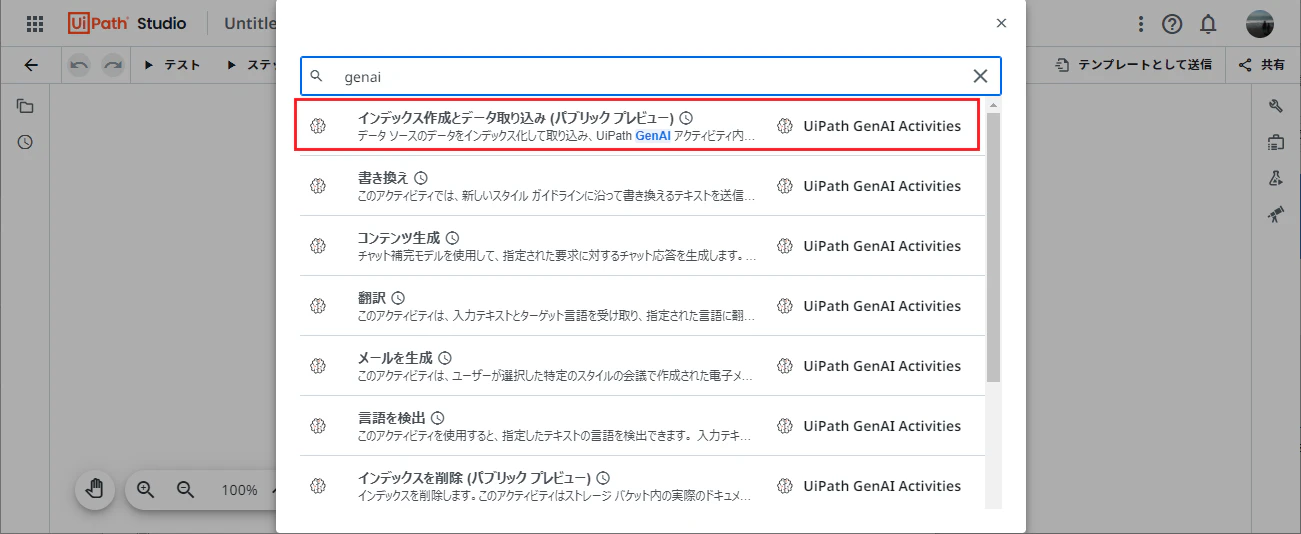Click the 100% zoom level
Screen dimensions: 1301x534
[x=240, y=490]
